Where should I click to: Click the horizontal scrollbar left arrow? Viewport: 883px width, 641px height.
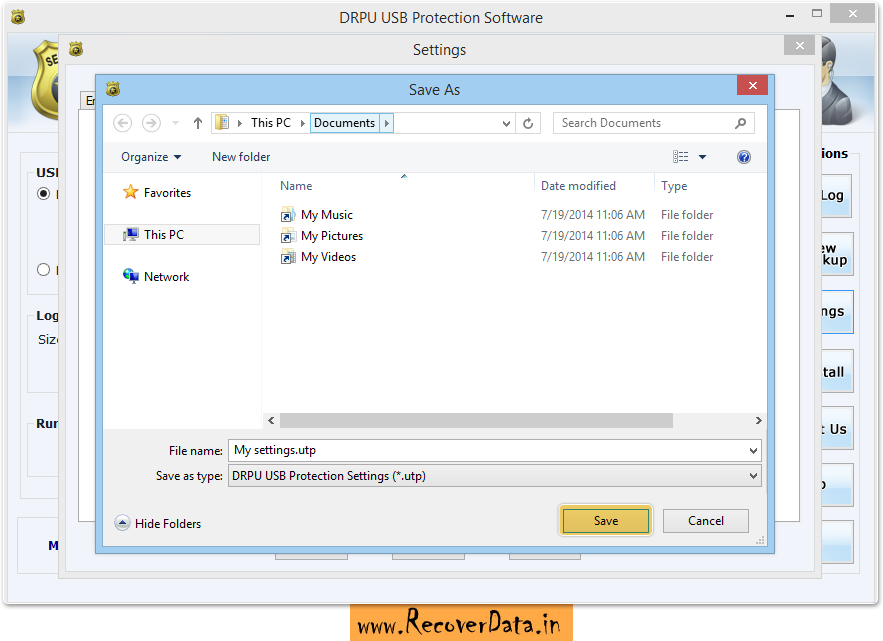click(271, 420)
